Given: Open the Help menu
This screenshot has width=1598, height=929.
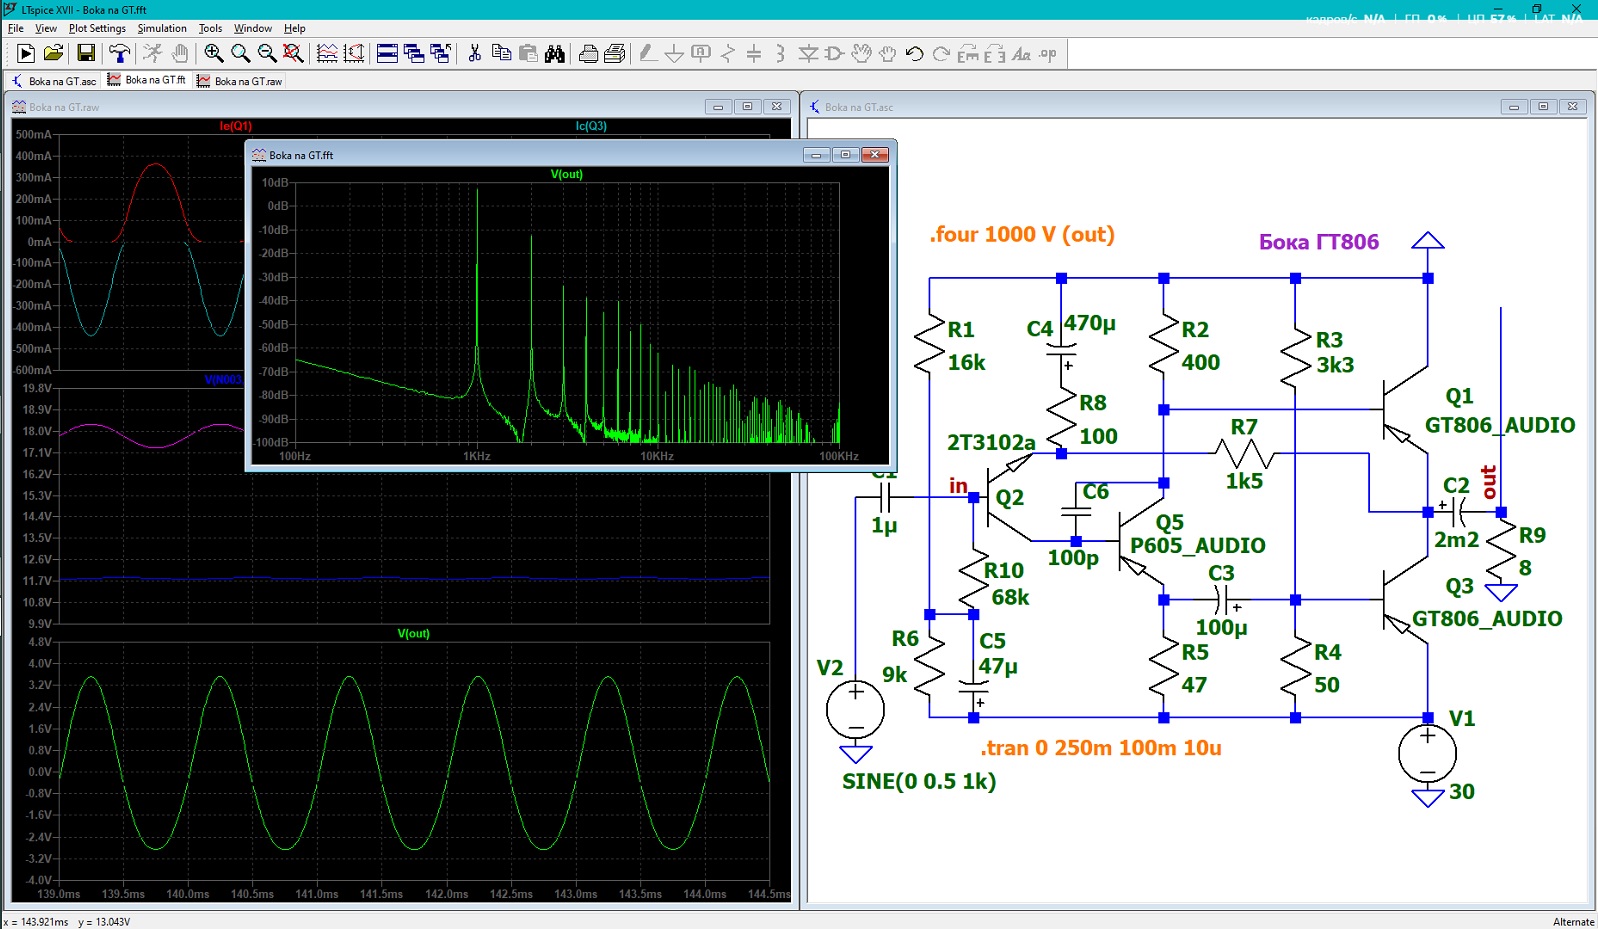Looking at the screenshot, I should click(294, 28).
